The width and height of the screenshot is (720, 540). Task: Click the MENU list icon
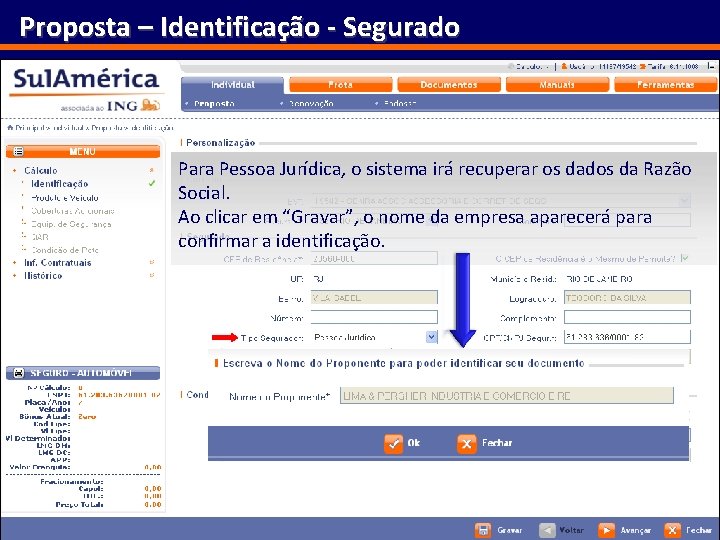18,151
